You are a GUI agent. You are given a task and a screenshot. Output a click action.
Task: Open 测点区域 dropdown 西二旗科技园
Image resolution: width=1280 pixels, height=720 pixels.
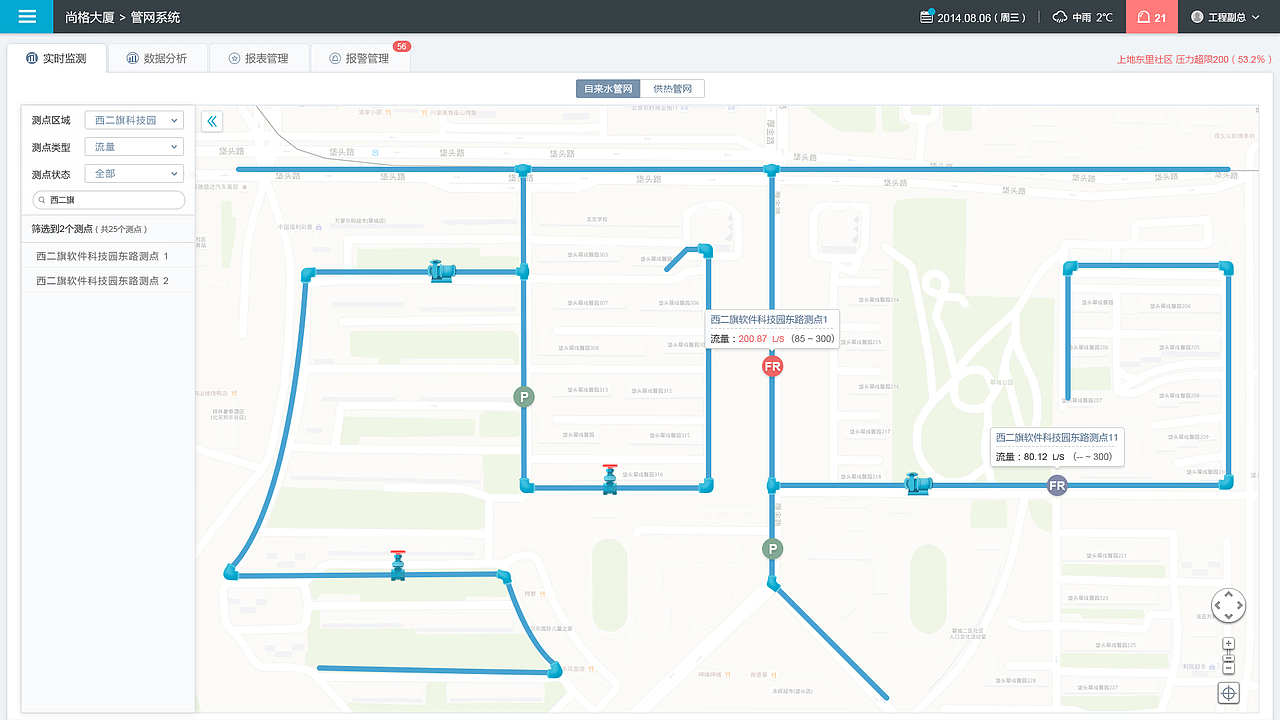click(134, 120)
